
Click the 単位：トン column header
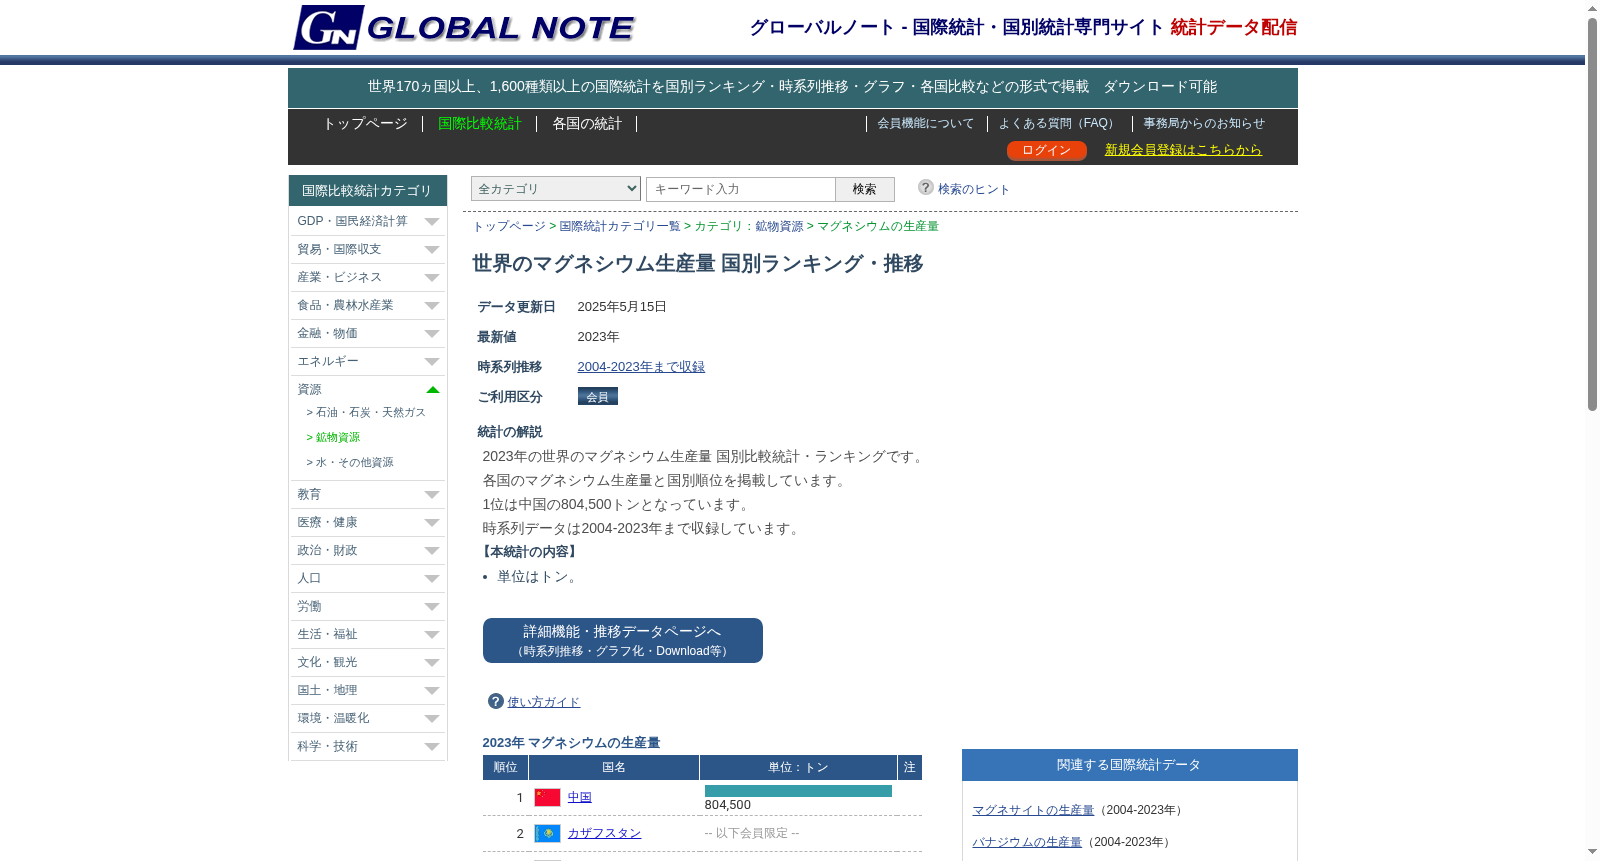click(x=798, y=767)
